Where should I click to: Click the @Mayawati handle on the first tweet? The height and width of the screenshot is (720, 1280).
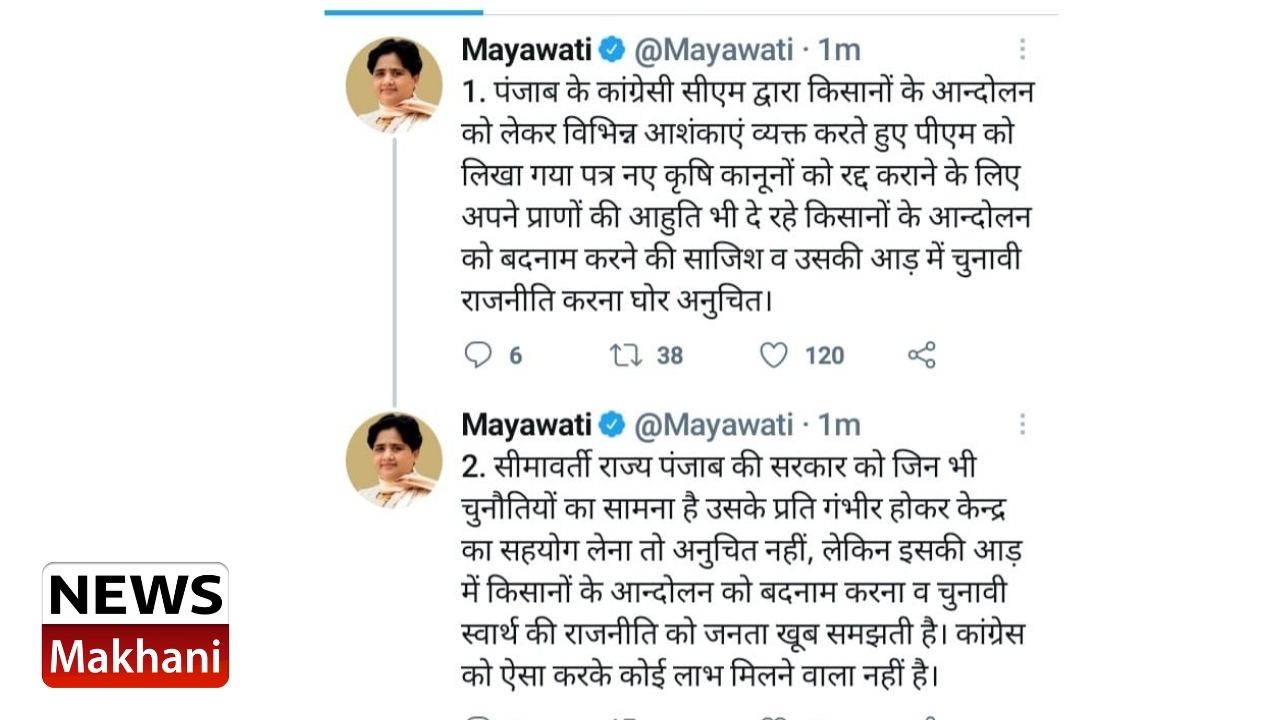pos(714,49)
